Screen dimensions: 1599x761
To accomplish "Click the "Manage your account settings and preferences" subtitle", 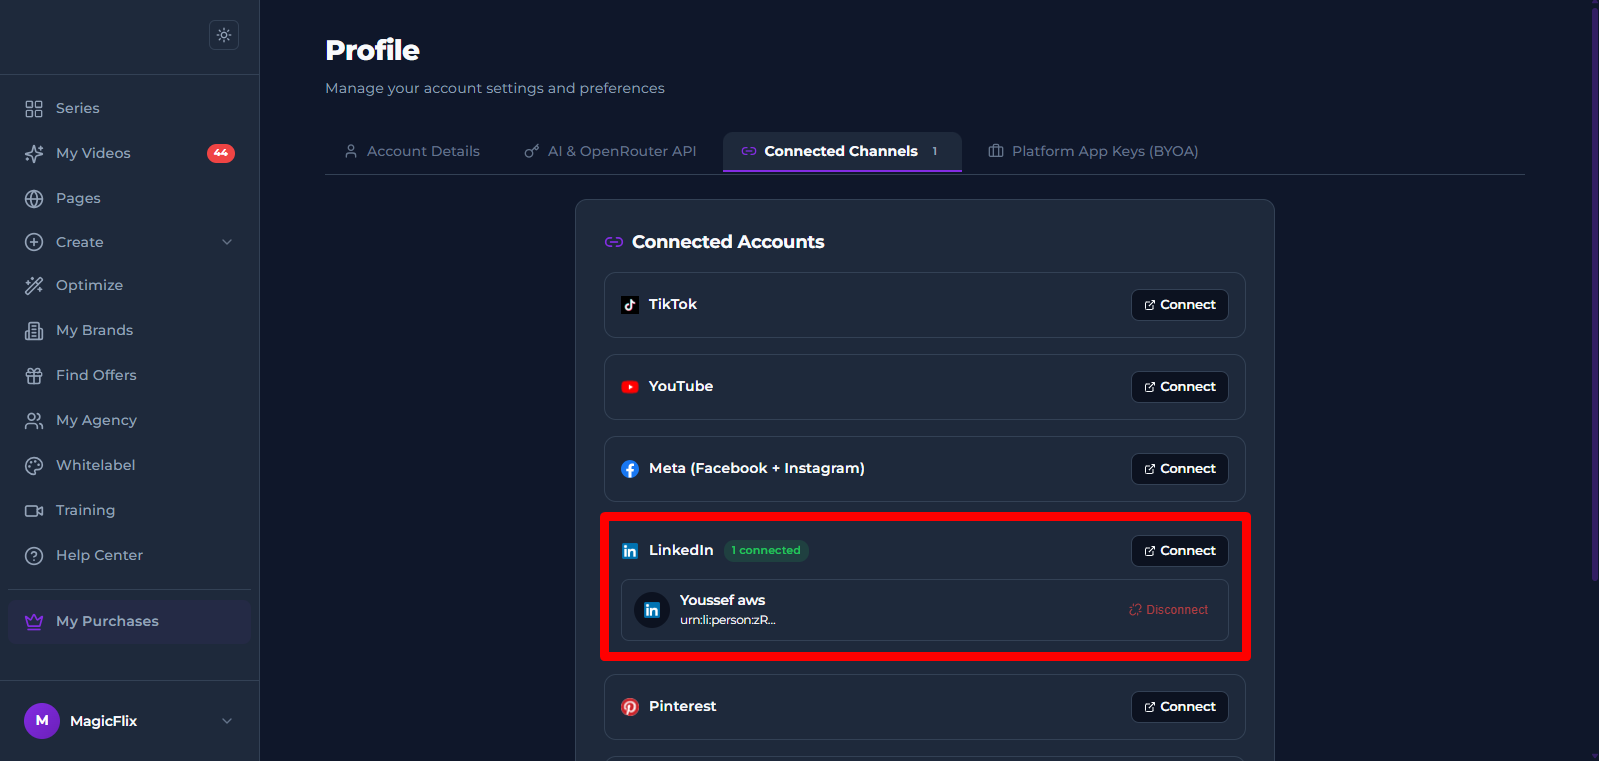I will click(495, 88).
